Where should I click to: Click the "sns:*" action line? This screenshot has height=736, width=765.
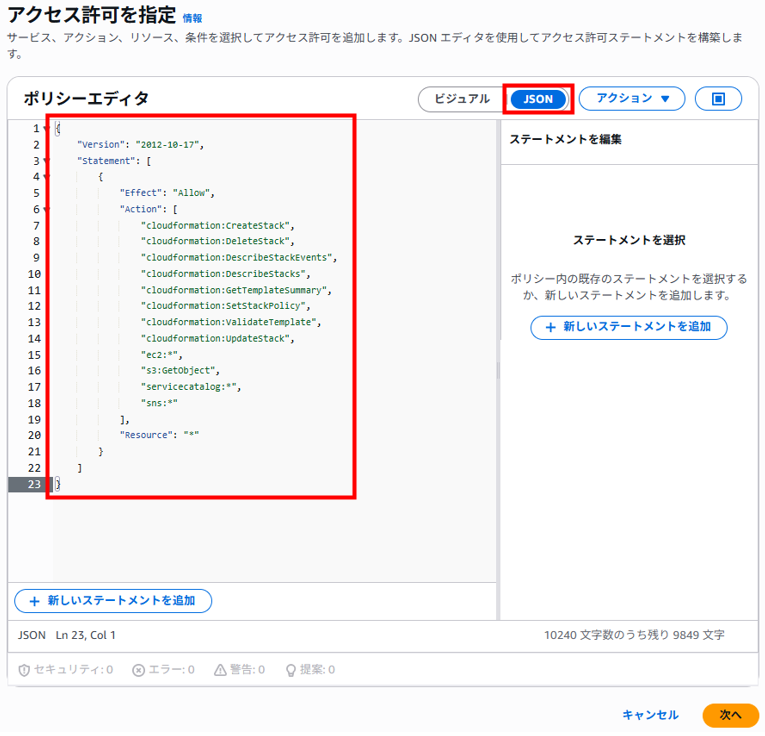(x=159, y=403)
